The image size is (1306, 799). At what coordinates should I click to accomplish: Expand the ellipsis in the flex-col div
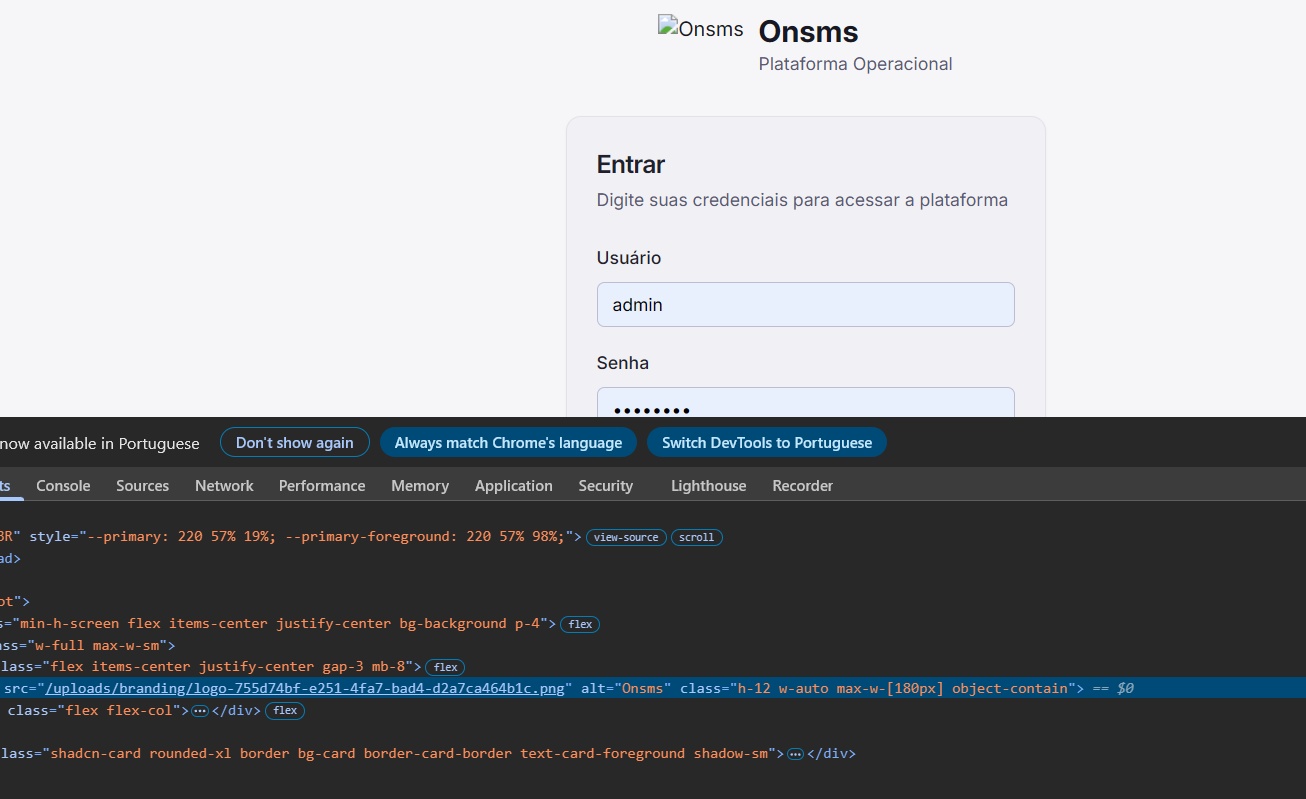coord(200,711)
